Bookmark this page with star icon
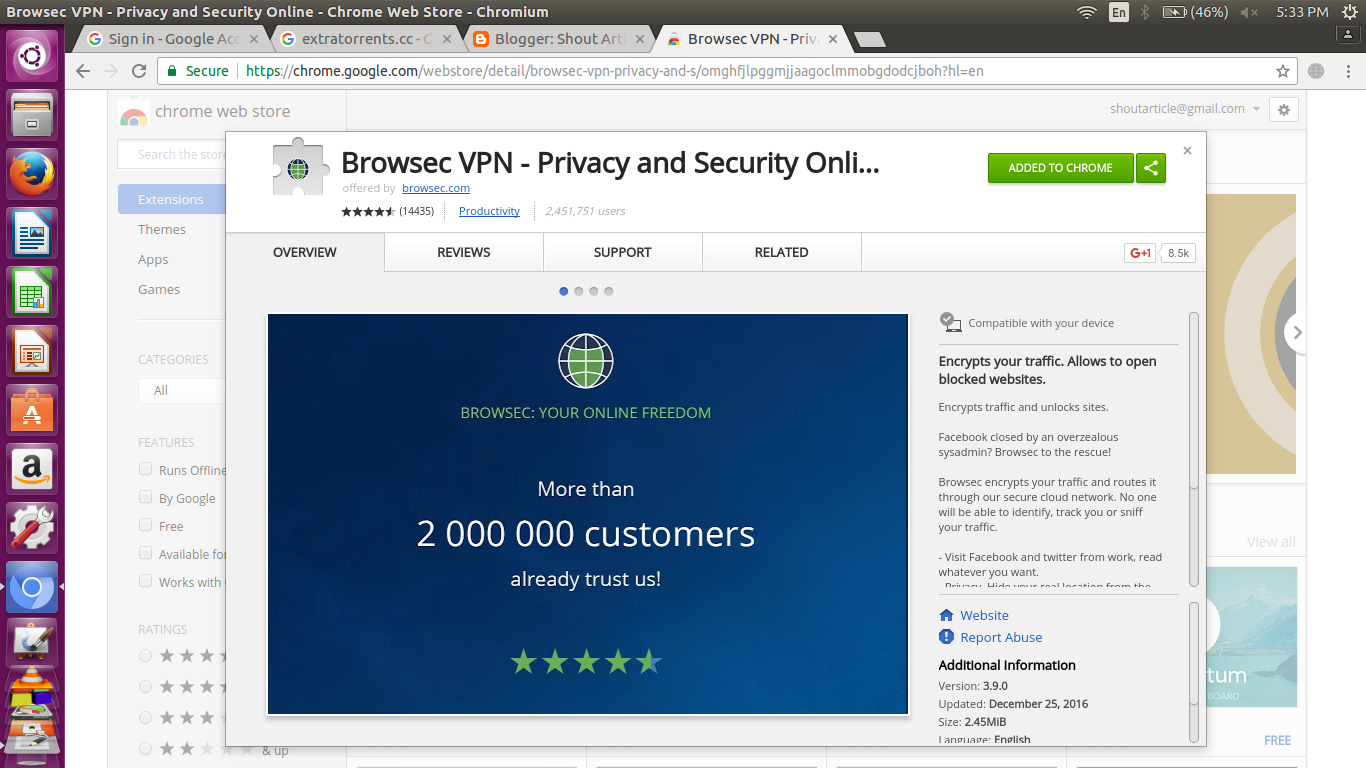The width and height of the screenshot is (1366, 768). [1283, 71]
